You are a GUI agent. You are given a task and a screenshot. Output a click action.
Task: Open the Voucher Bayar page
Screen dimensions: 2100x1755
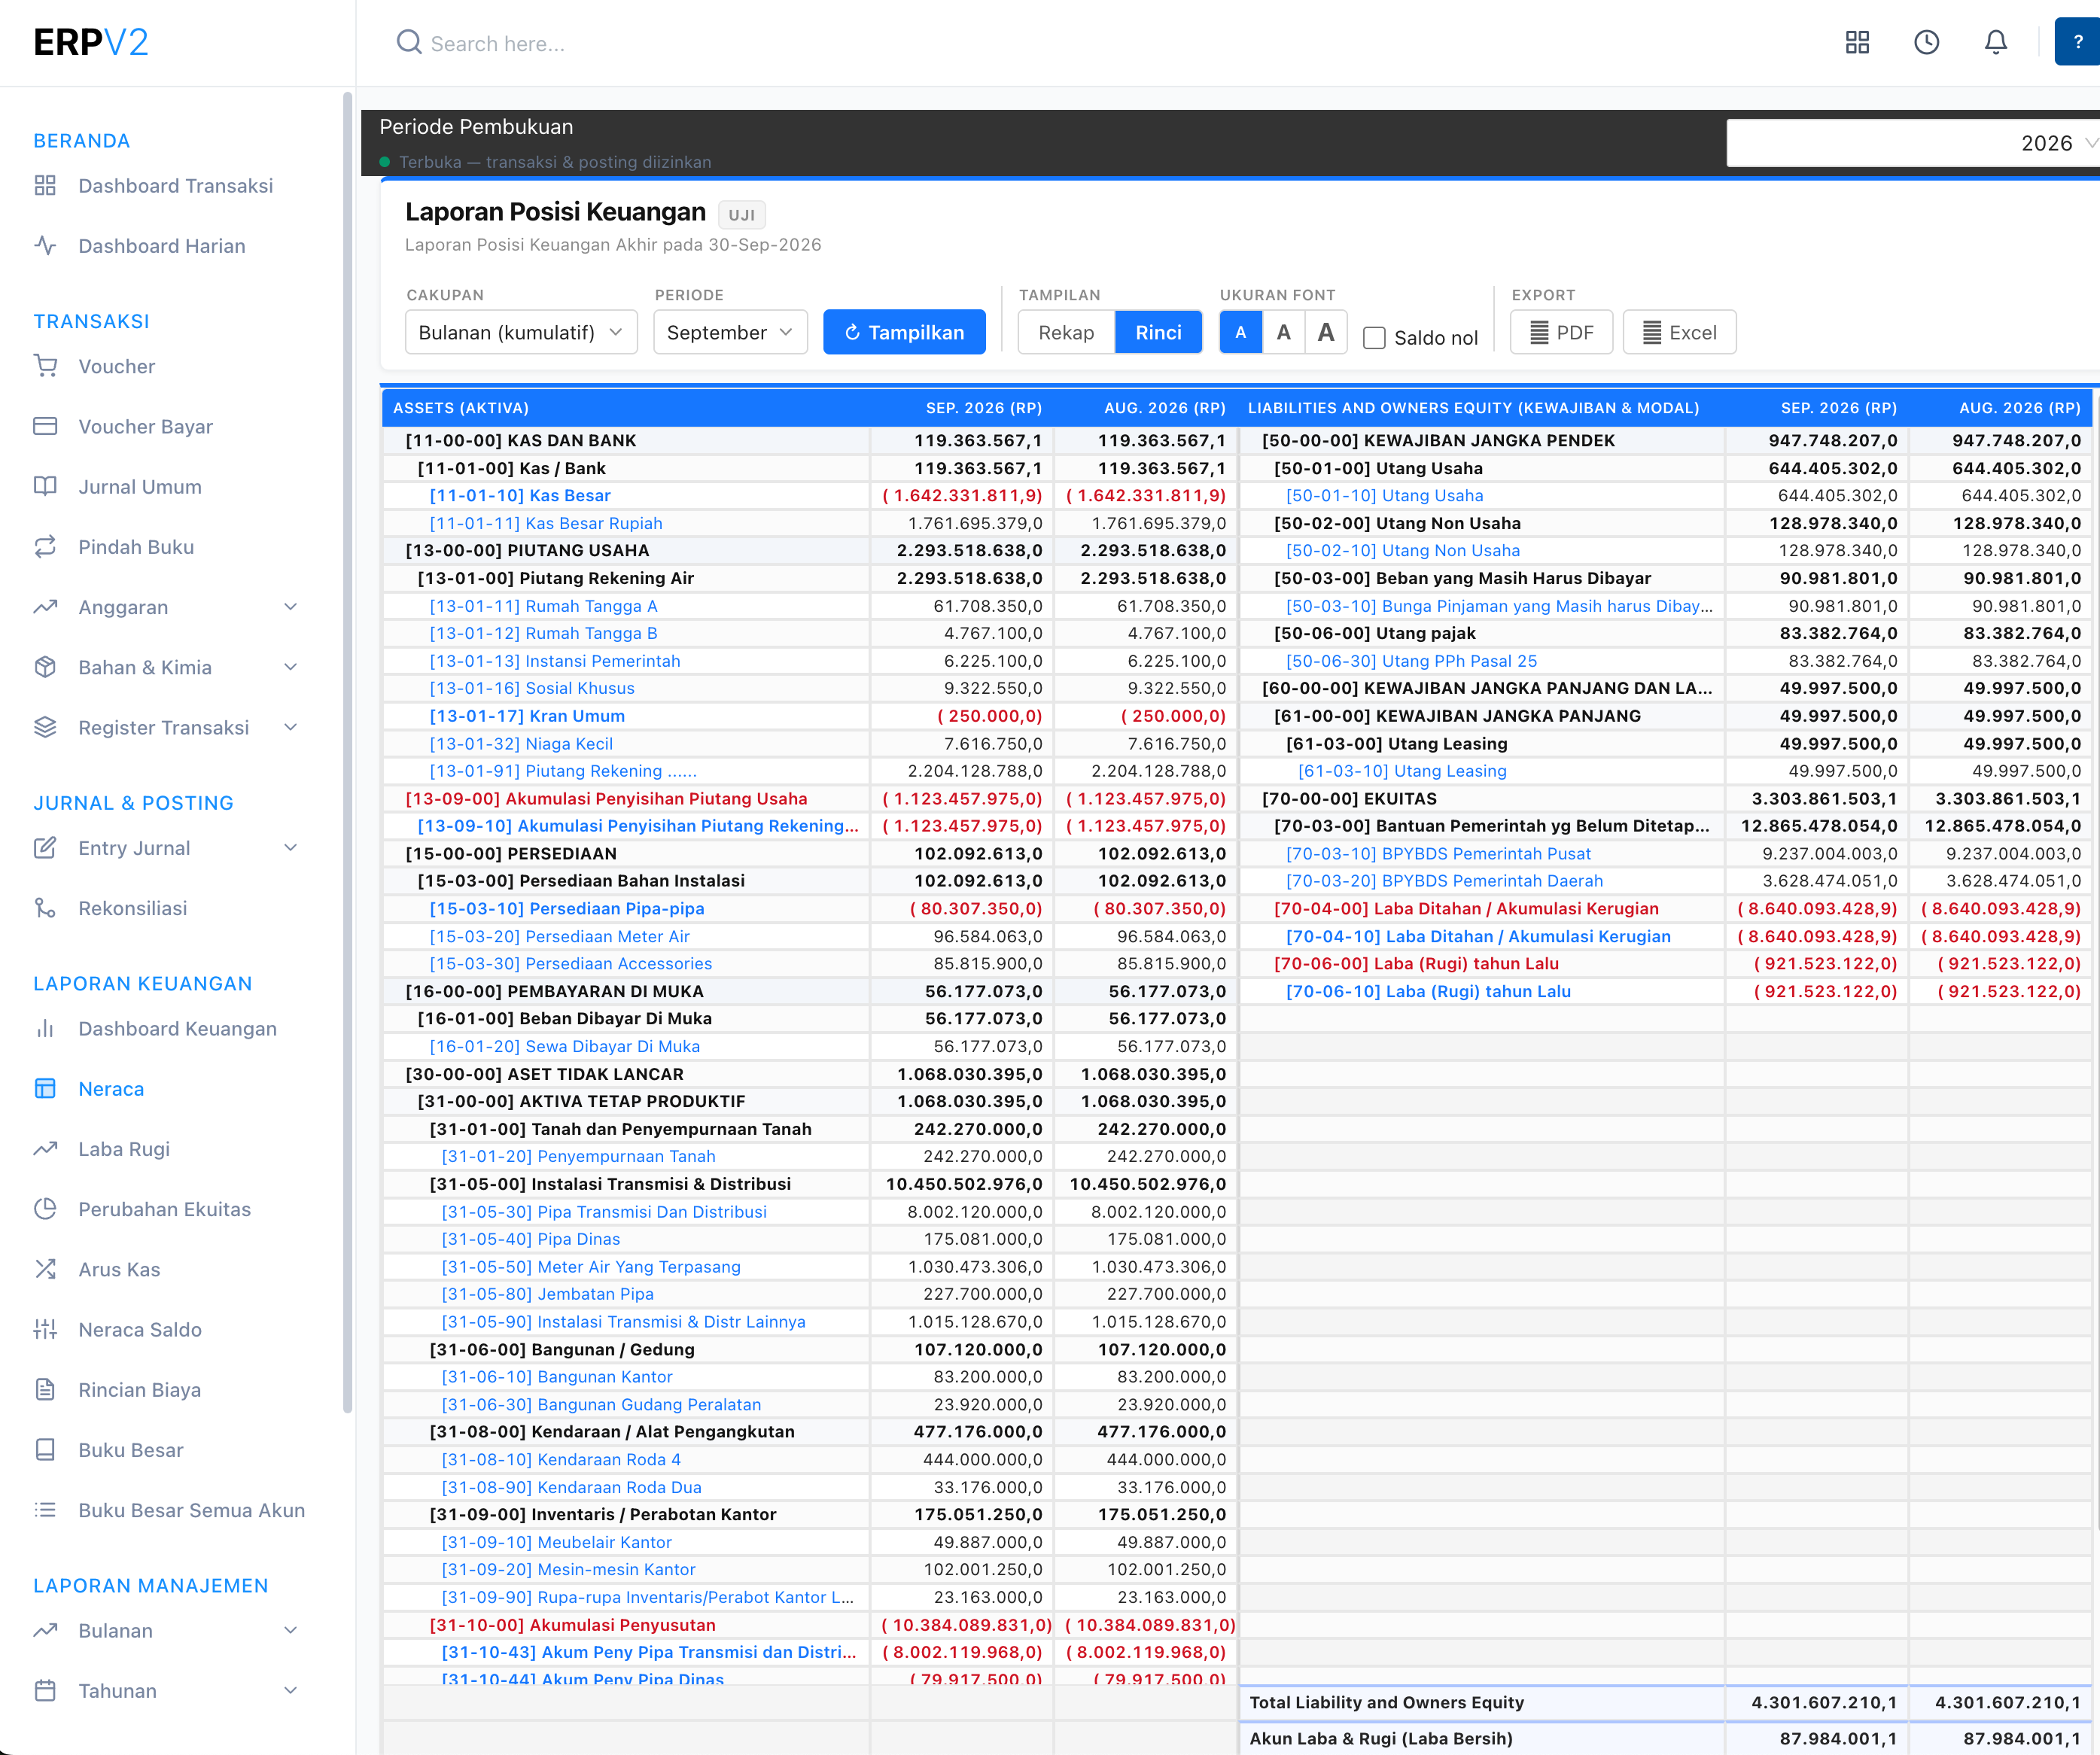pyautogui.click(x=146, y=427)
